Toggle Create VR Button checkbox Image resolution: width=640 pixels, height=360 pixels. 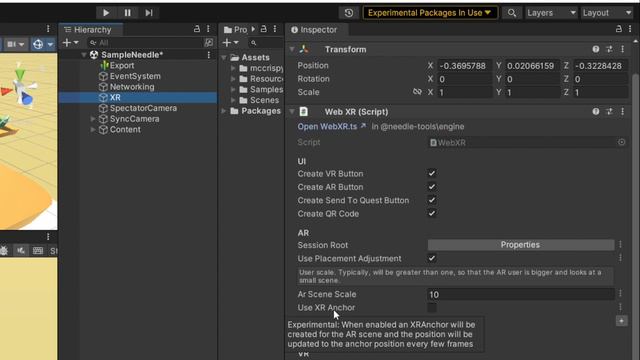[432, 173]
